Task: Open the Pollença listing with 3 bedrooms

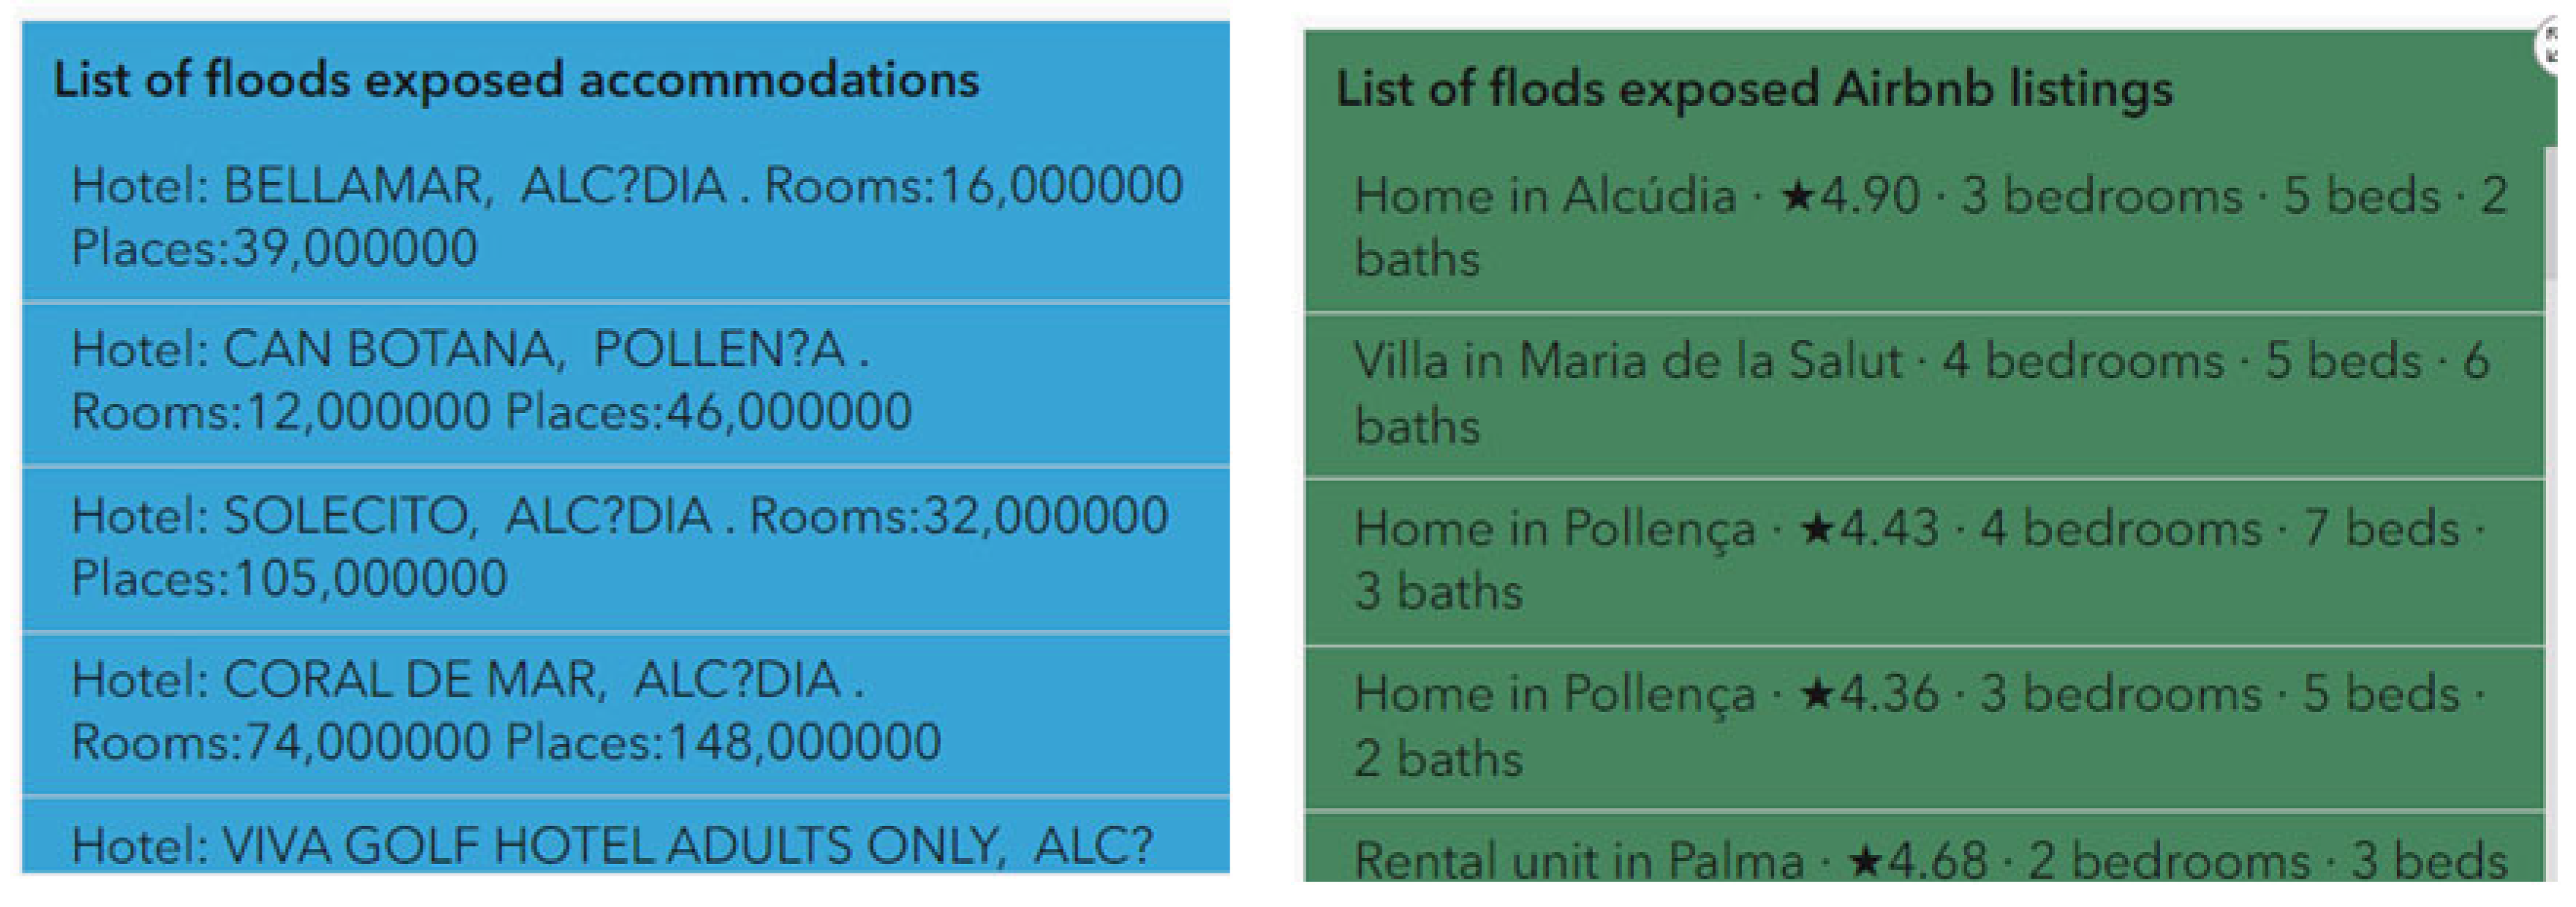Action: (1924, 726)
